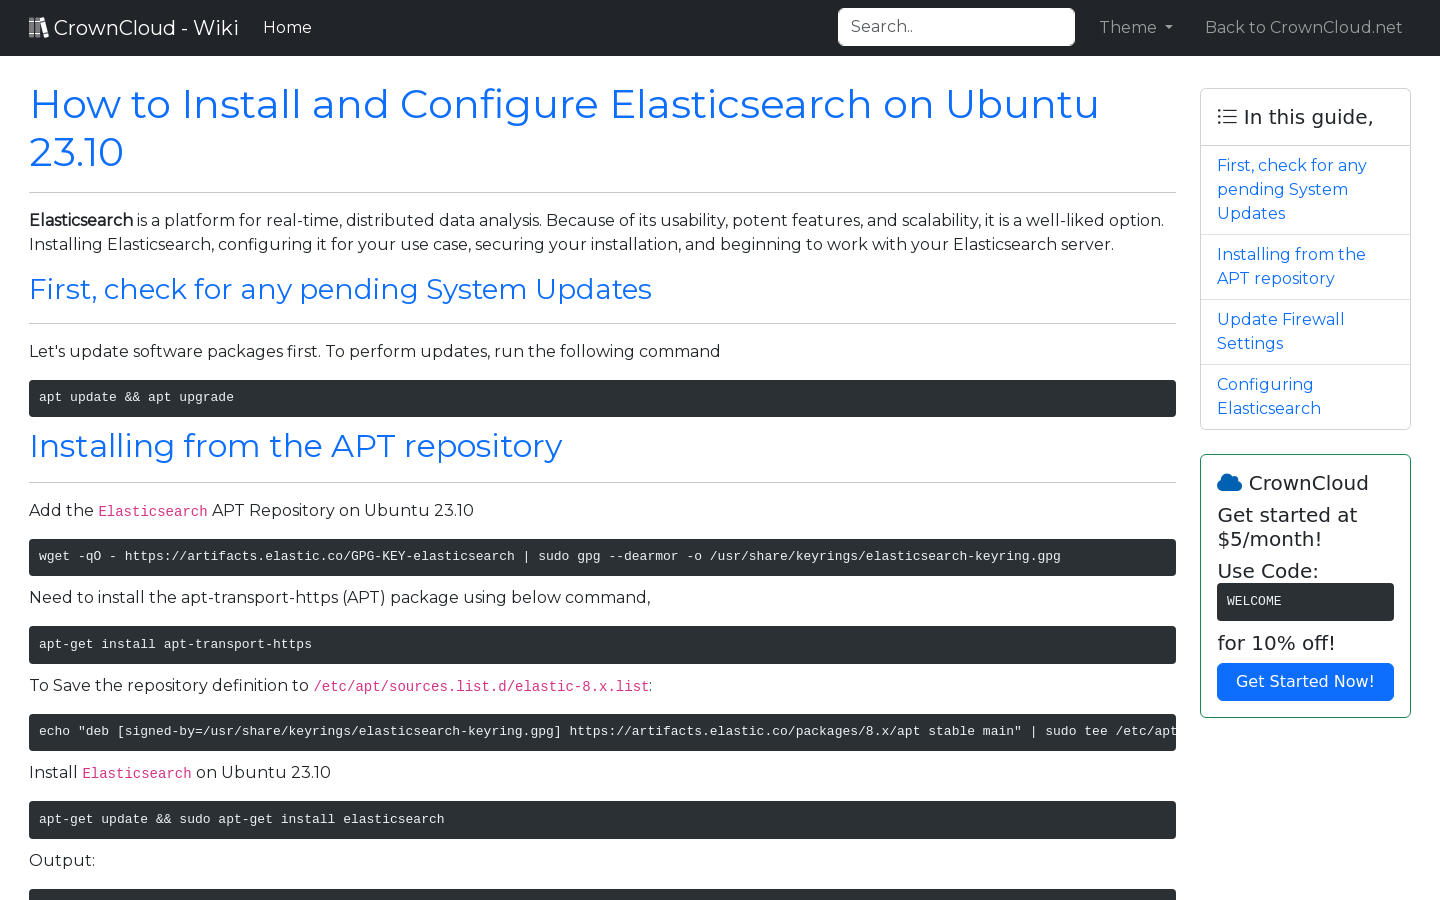Viewport: 1440px width, 900px height.
Task: Open 'First, check for any pending System Updates'
Action: pyautogui.click(x=1291, y=189)
